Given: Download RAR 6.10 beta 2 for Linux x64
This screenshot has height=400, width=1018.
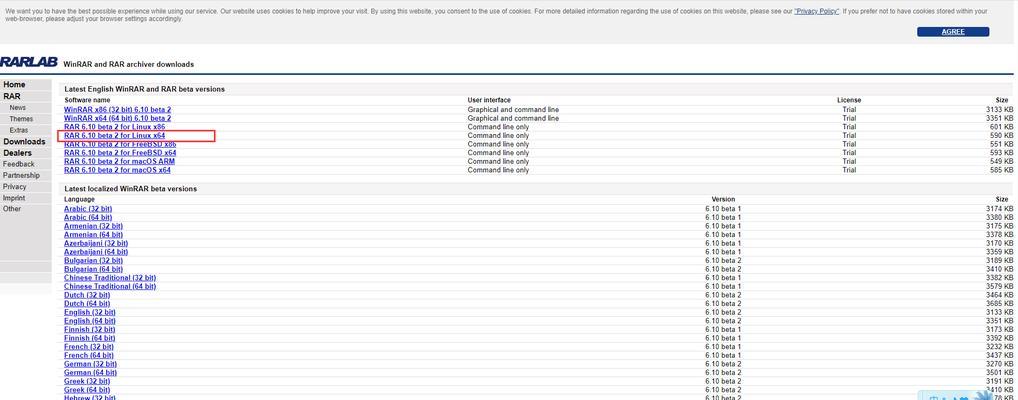Looking at the screenshot, I should coord(114,136).
